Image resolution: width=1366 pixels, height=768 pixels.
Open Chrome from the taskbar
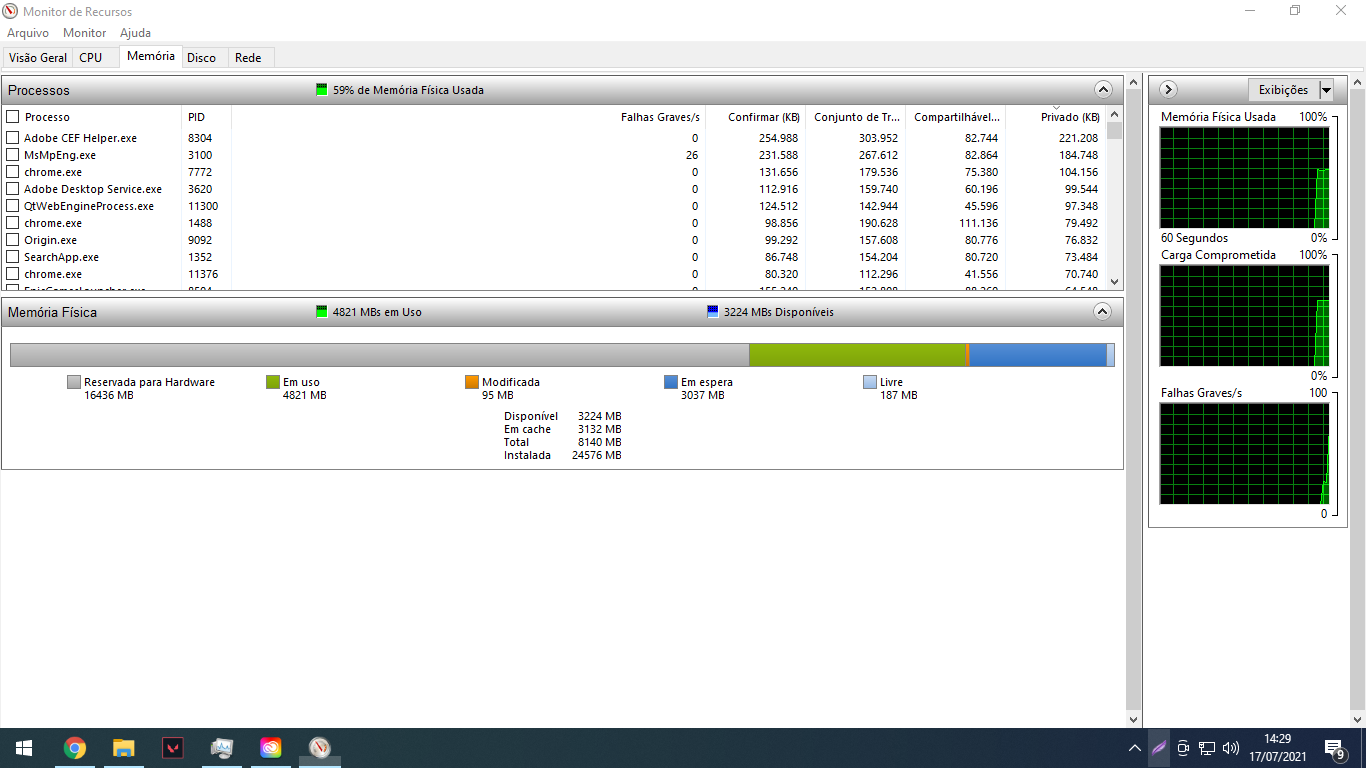(74, 748)
